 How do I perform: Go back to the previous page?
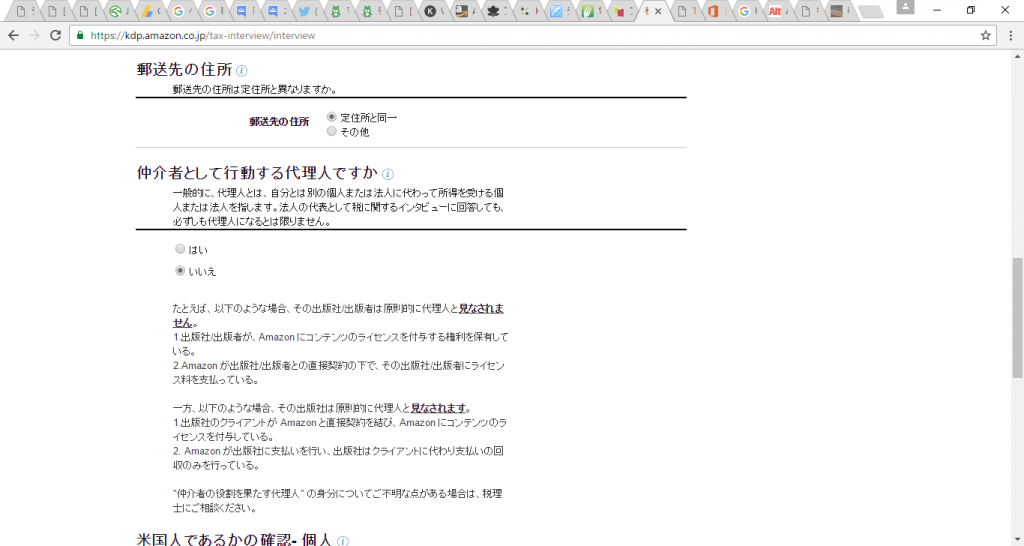click(x=13, y=36)
